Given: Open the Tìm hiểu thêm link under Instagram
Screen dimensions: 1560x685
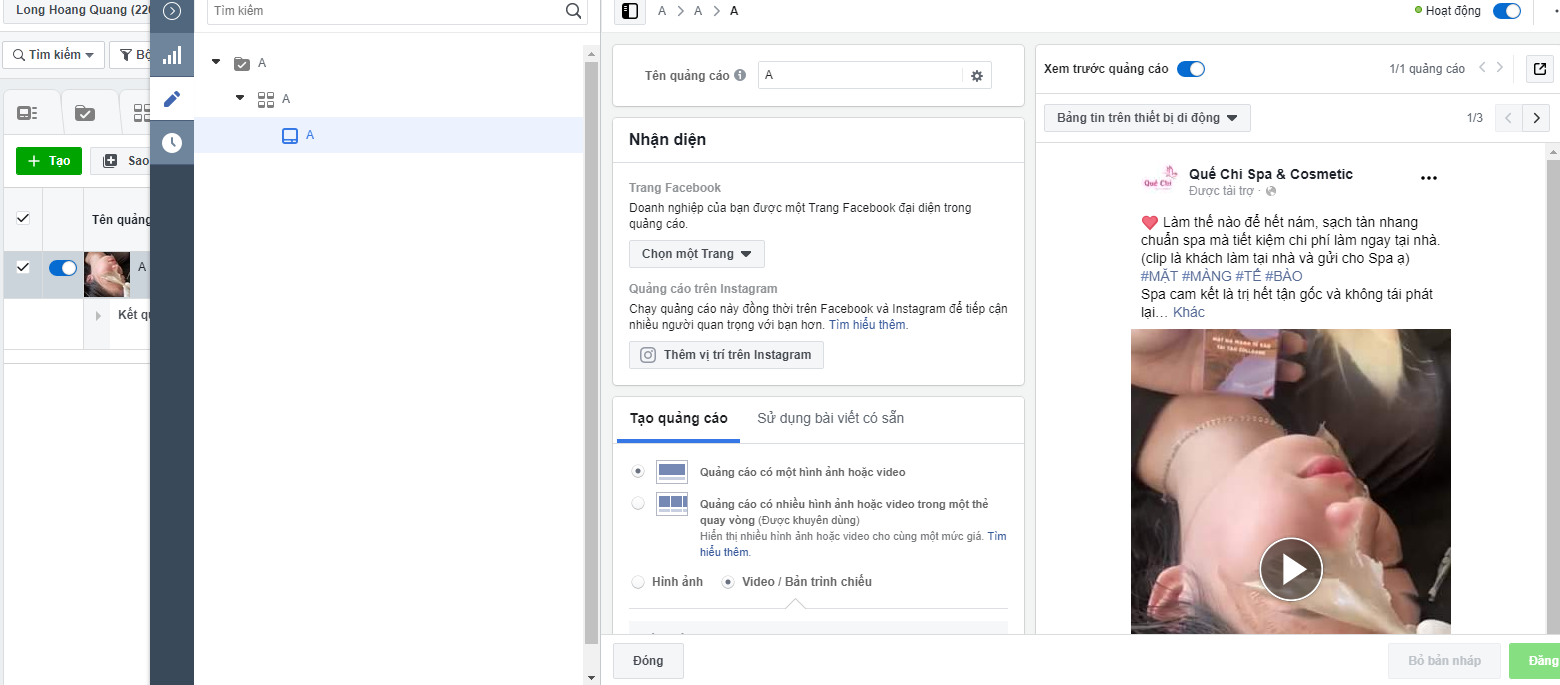Looking at the screenshot, I should pos(868,325).
